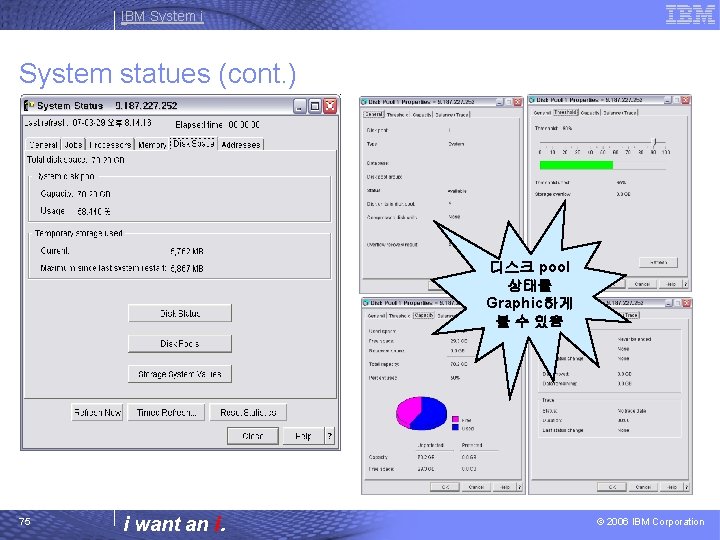Image resolution: width=720 pixels, height=540 pixels.
Task: Switch to the Processors tab
Action: point(110,145)
